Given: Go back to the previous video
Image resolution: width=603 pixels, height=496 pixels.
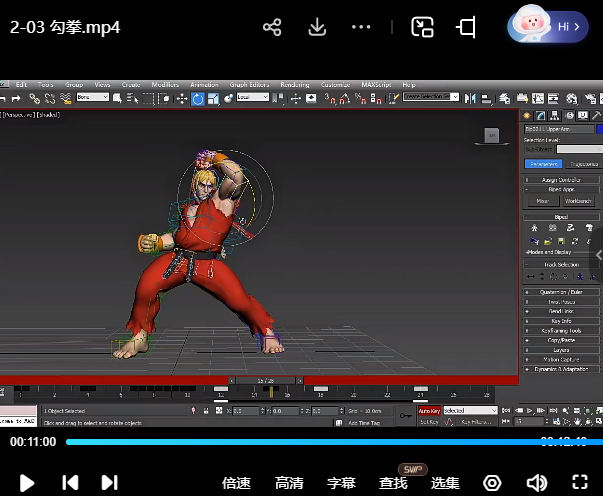Looking at the screenshot, I should click(x=70, y=482).
